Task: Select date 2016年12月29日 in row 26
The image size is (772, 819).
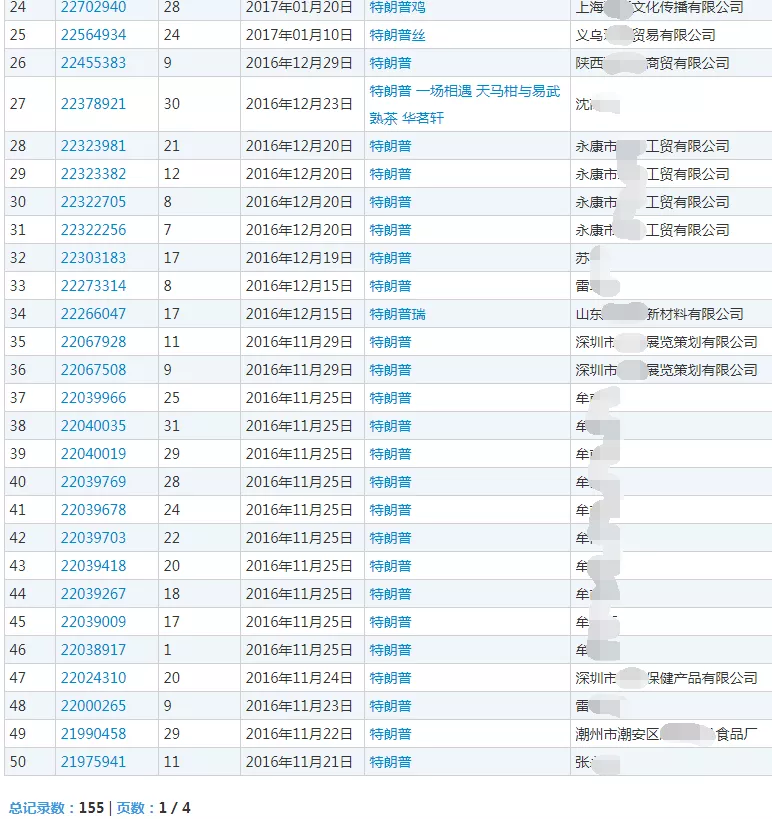Action: 299,63
